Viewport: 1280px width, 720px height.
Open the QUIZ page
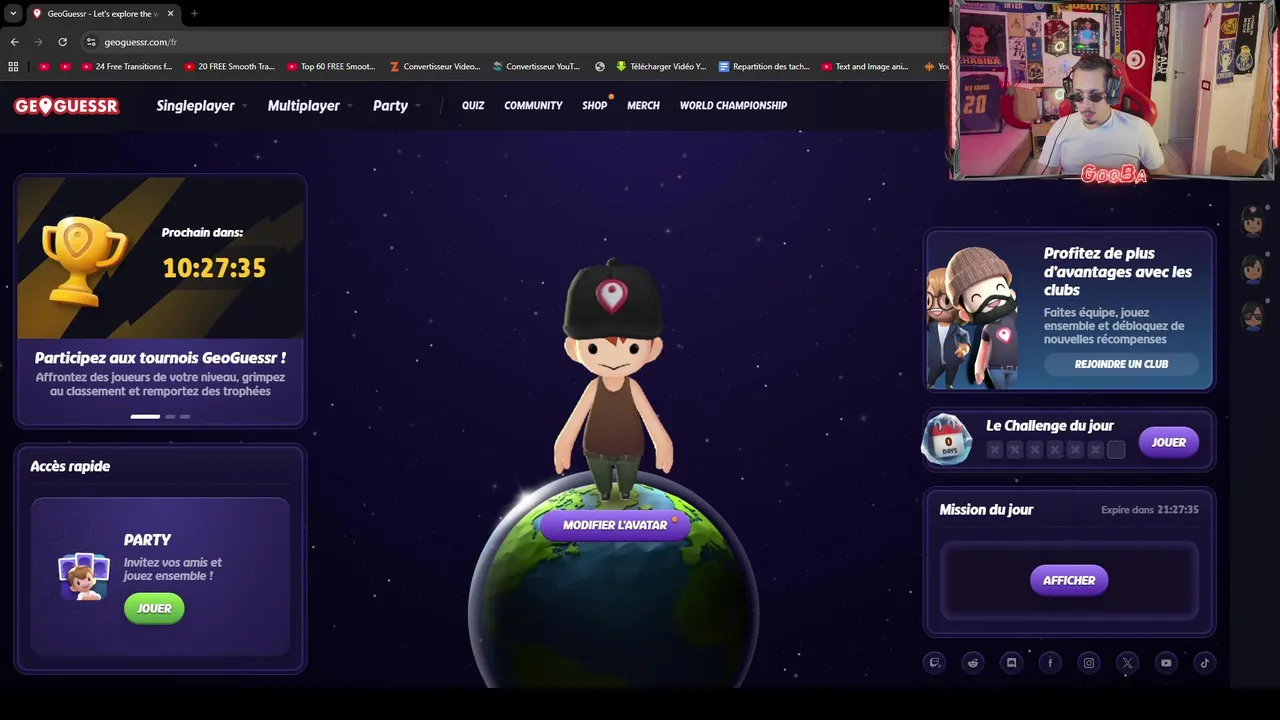point(473,106)
